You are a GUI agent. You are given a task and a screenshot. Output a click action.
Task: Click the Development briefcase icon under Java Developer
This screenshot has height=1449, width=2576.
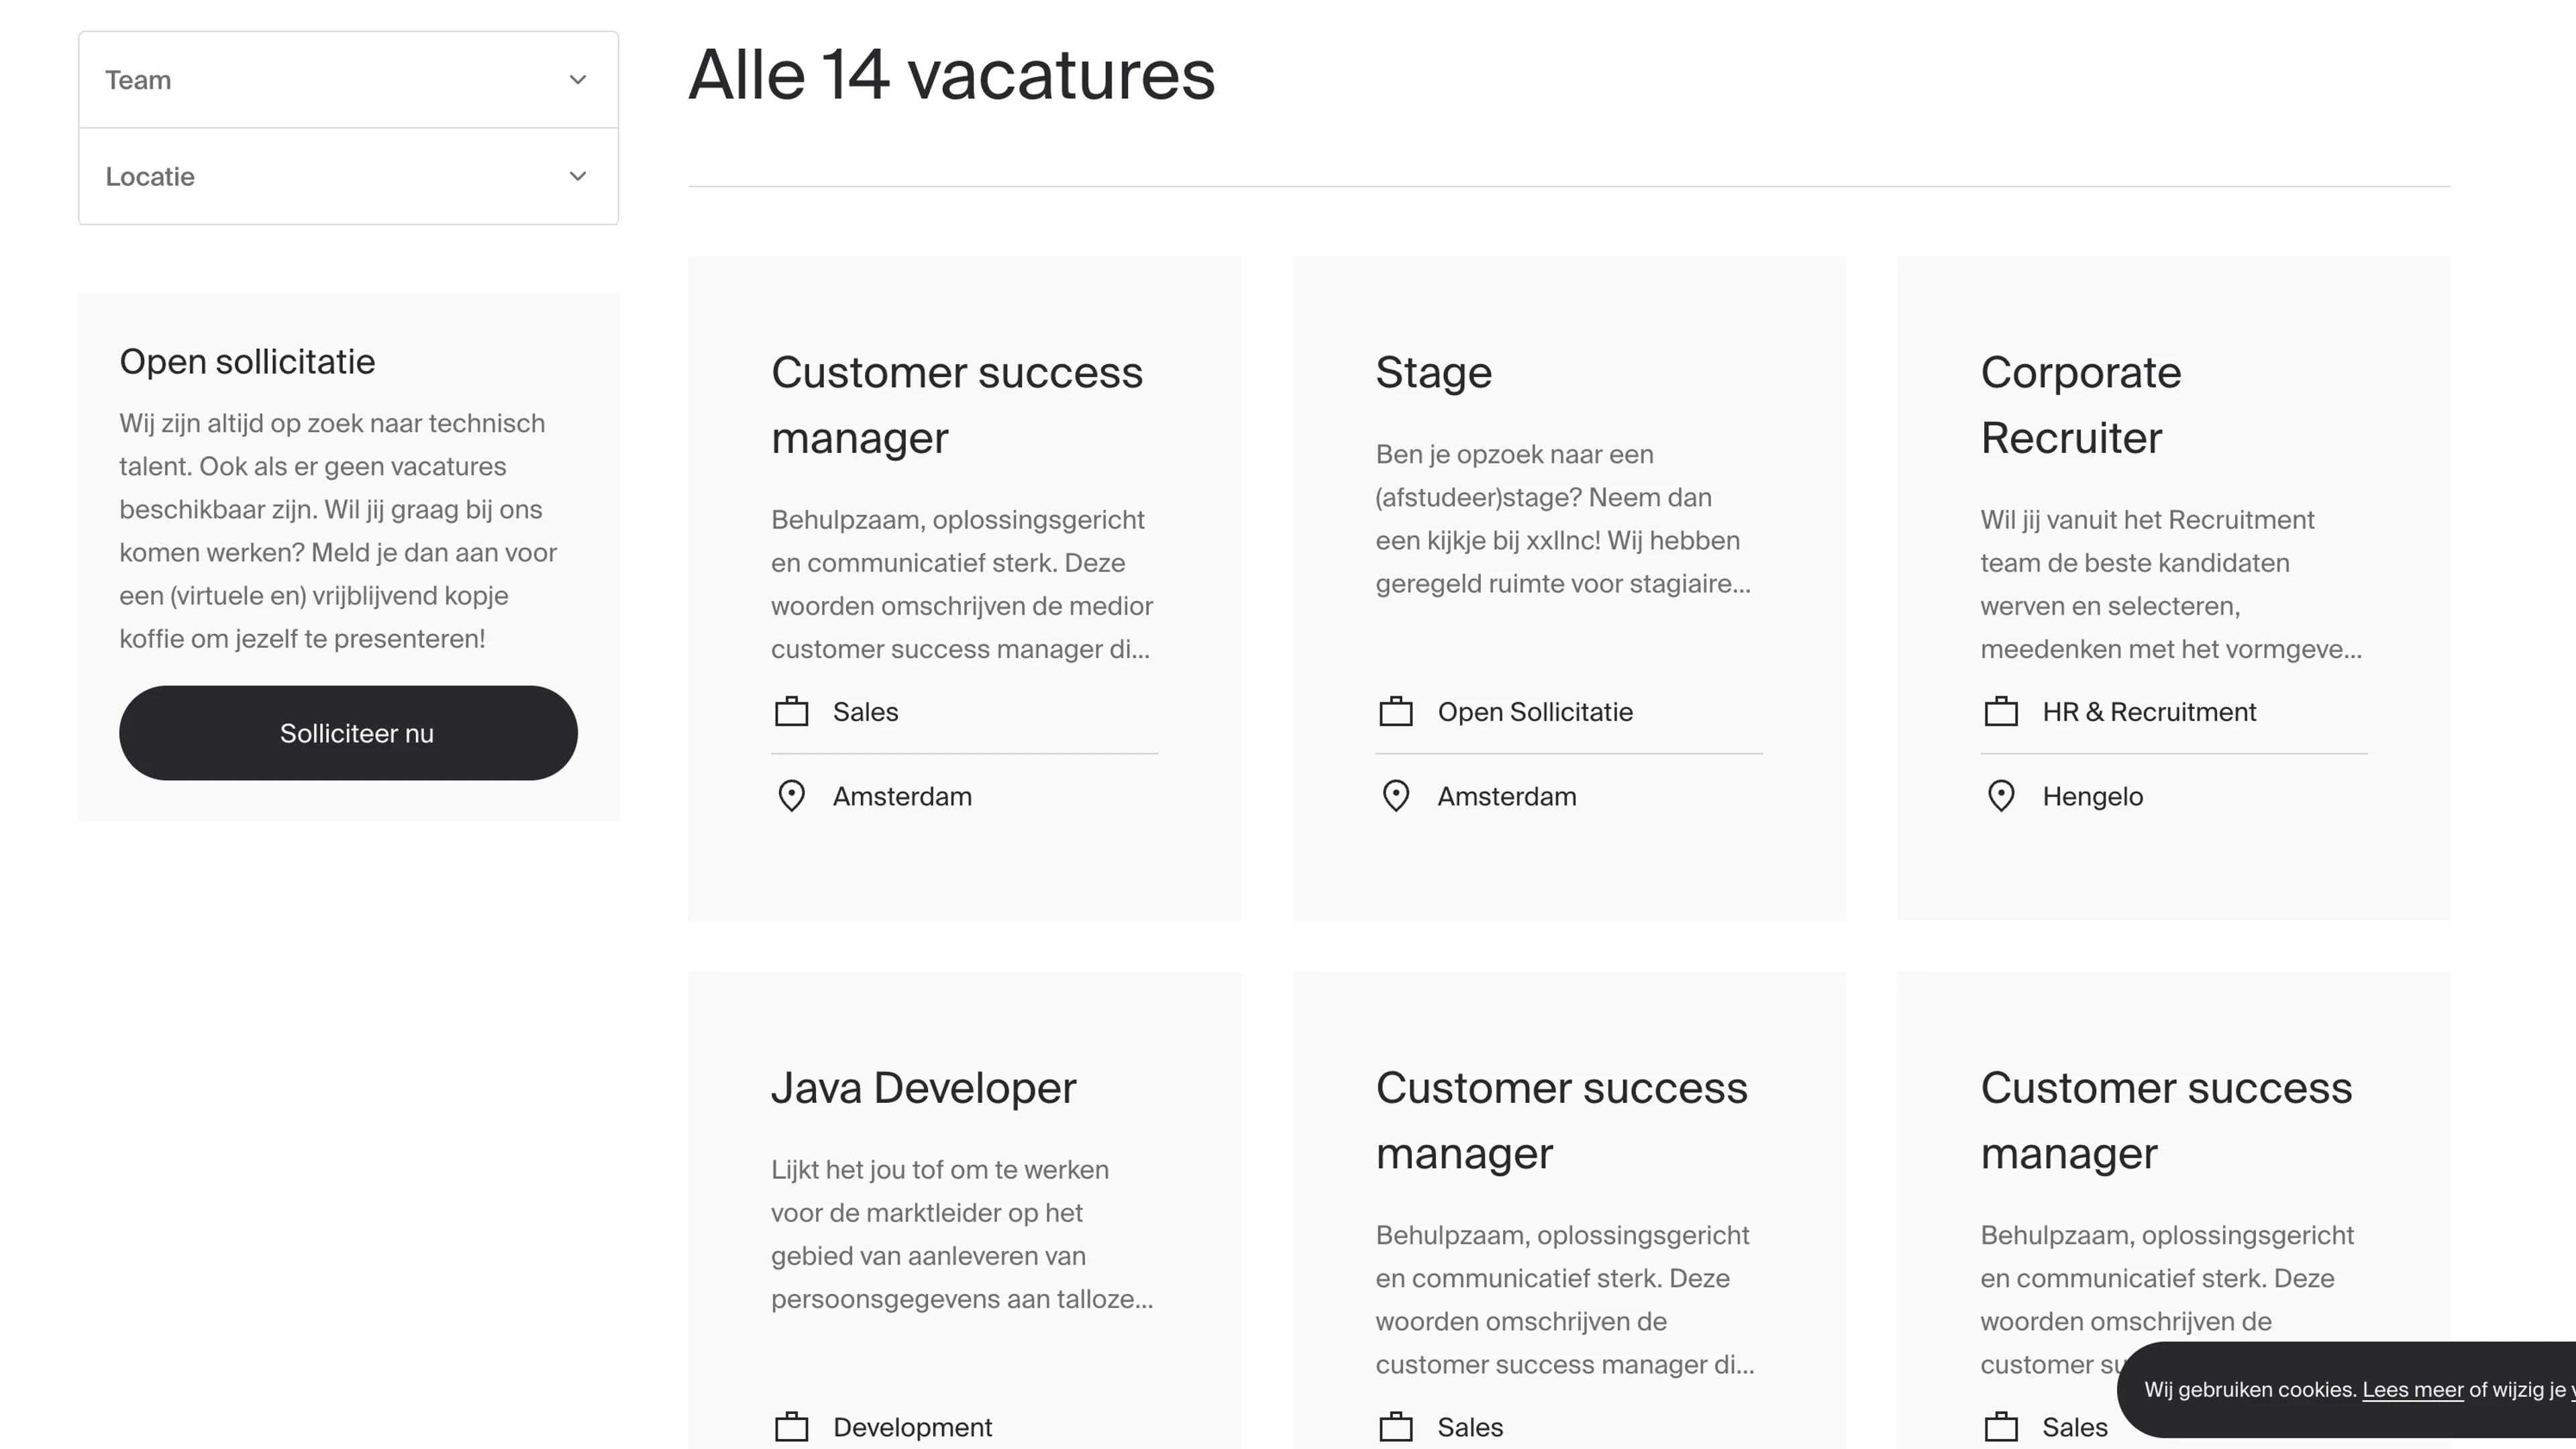791,1427
